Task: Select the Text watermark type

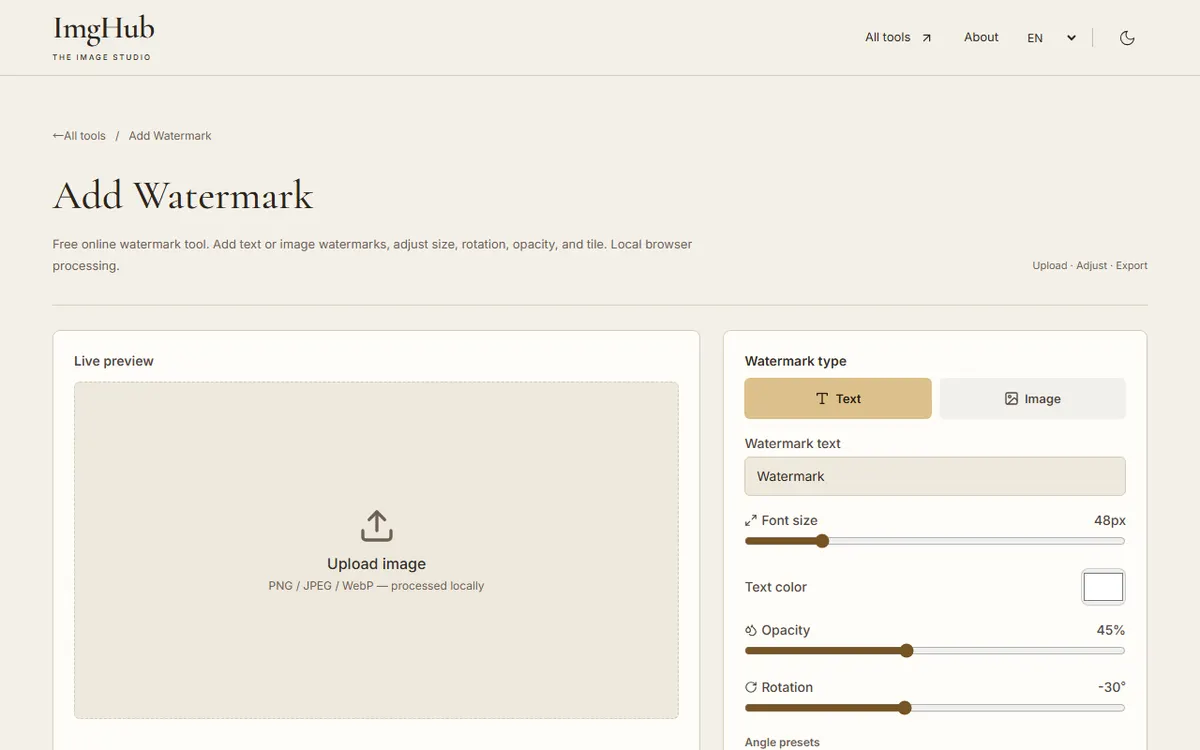Action: (x=838, y=398)
